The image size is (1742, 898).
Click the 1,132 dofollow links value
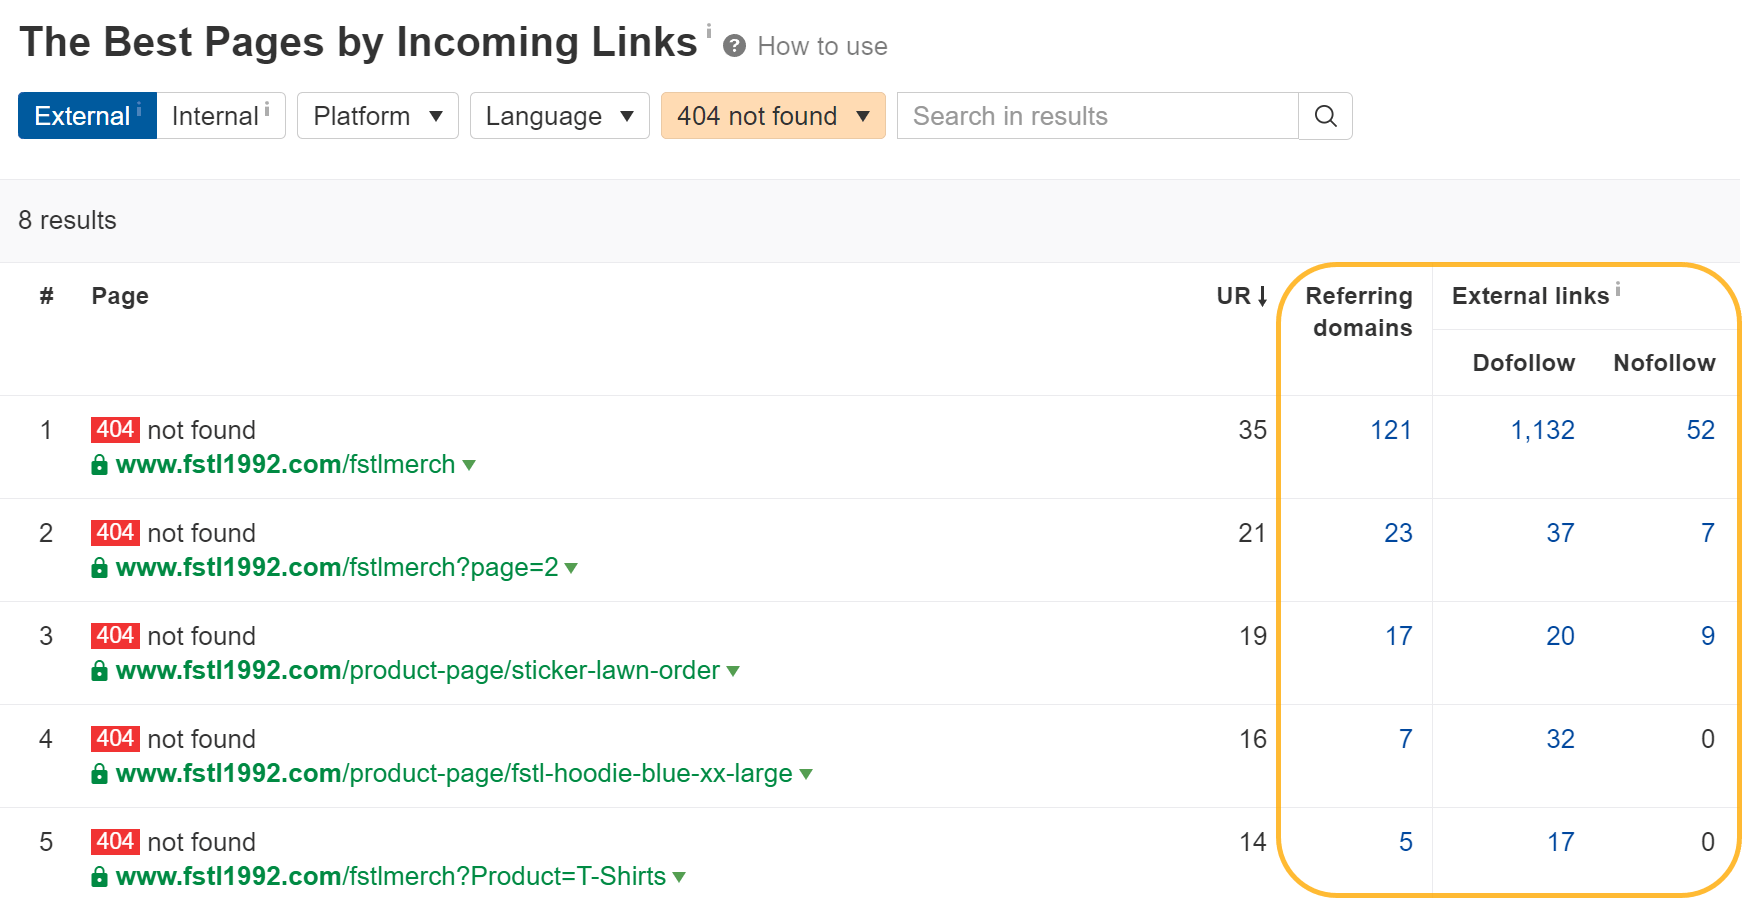click(1543, 429)
